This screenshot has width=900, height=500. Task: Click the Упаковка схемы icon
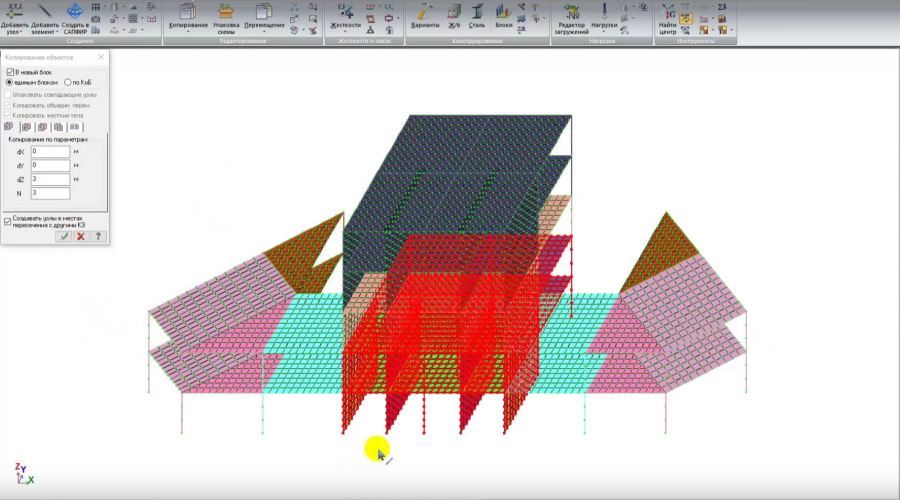[x=226, y=12]
